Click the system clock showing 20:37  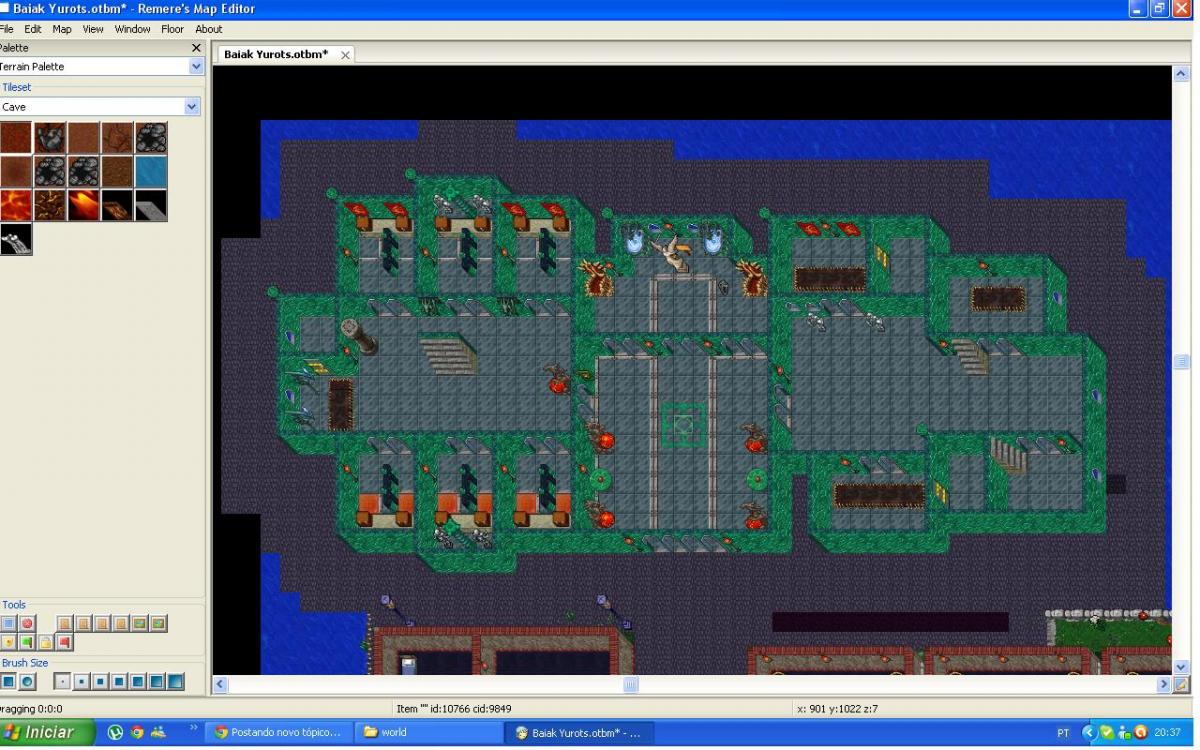coord(1167,733)
